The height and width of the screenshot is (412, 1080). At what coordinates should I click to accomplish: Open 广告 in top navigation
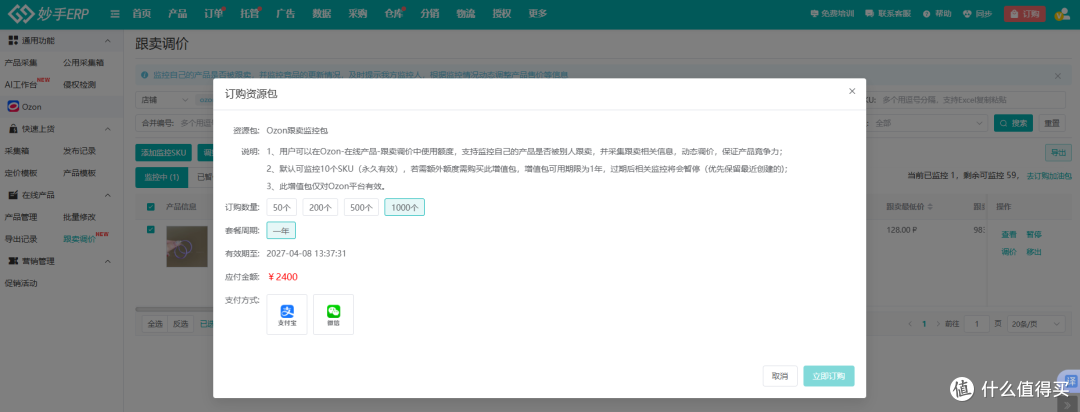pos(285,14)
